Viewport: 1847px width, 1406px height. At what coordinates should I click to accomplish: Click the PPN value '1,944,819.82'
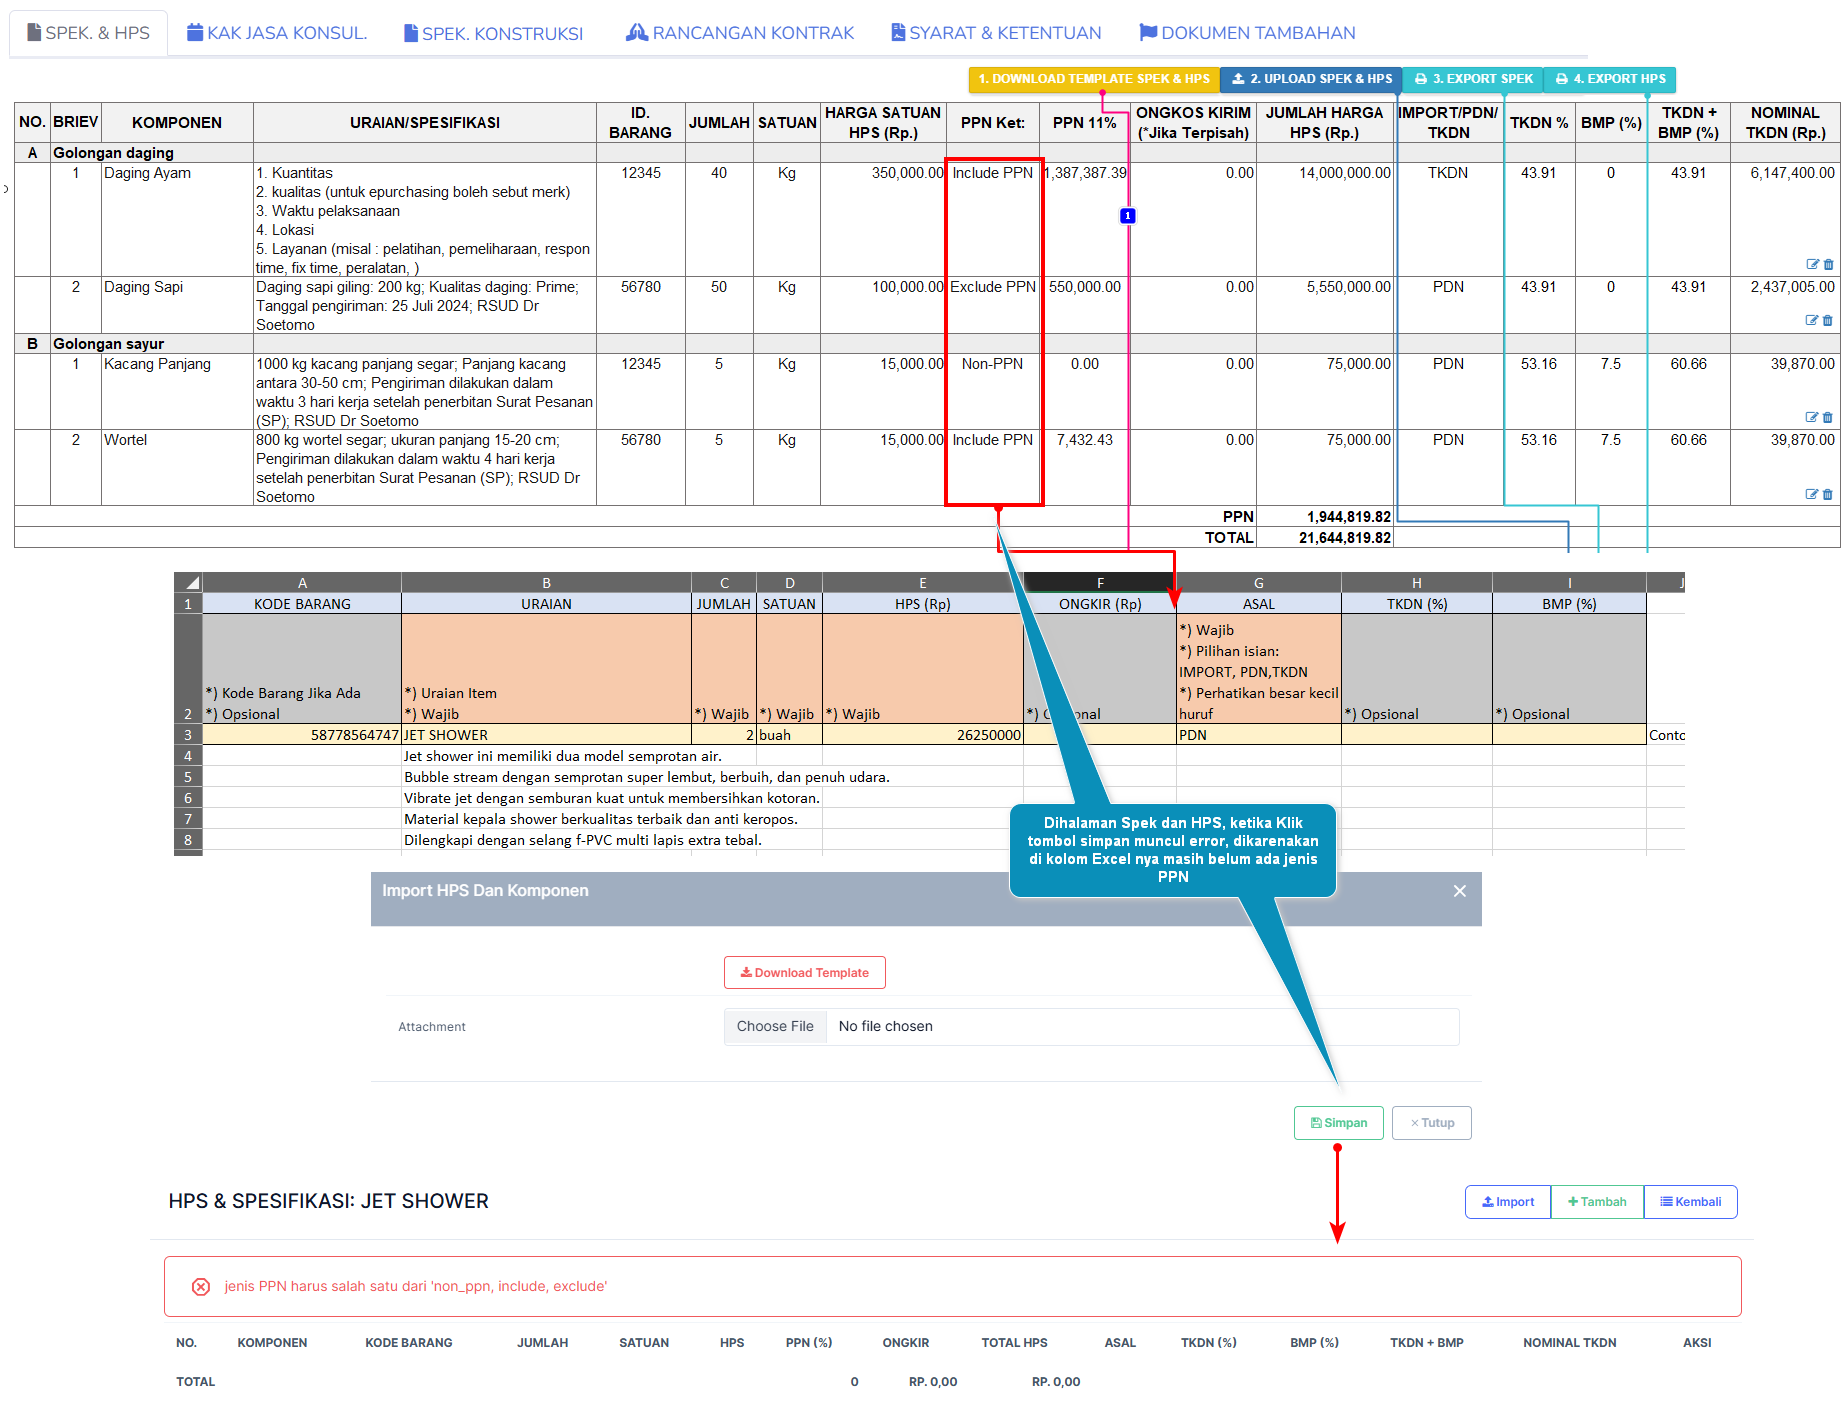(x=1349, y=517)
